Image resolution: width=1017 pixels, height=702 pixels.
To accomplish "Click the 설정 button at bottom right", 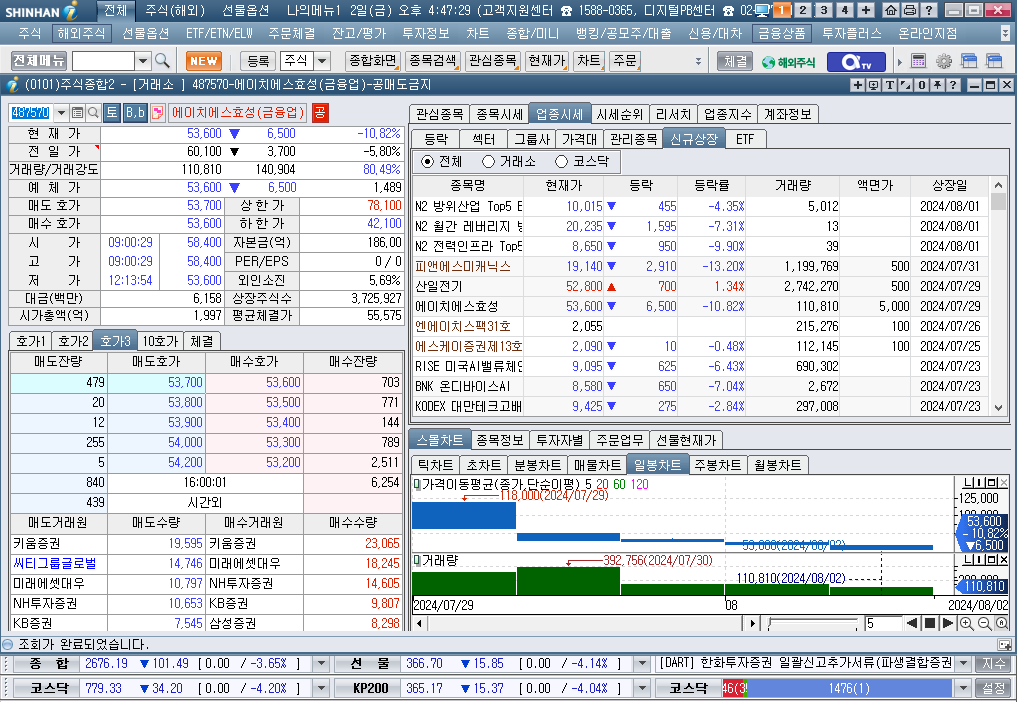I will (x=994, y=688).
